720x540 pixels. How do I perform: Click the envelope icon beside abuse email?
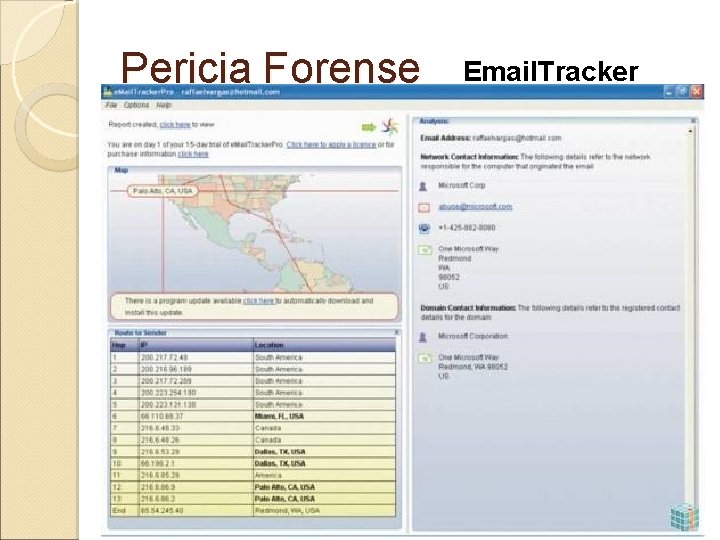point(424,208)
